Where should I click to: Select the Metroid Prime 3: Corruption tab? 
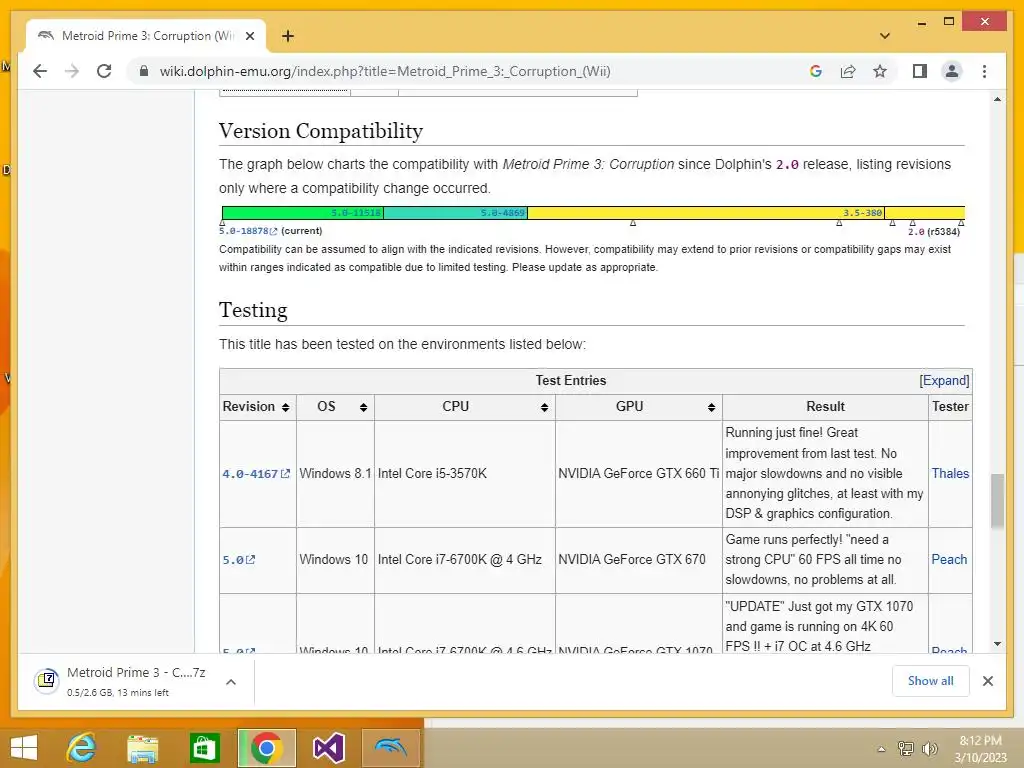(x=146, y=36)
